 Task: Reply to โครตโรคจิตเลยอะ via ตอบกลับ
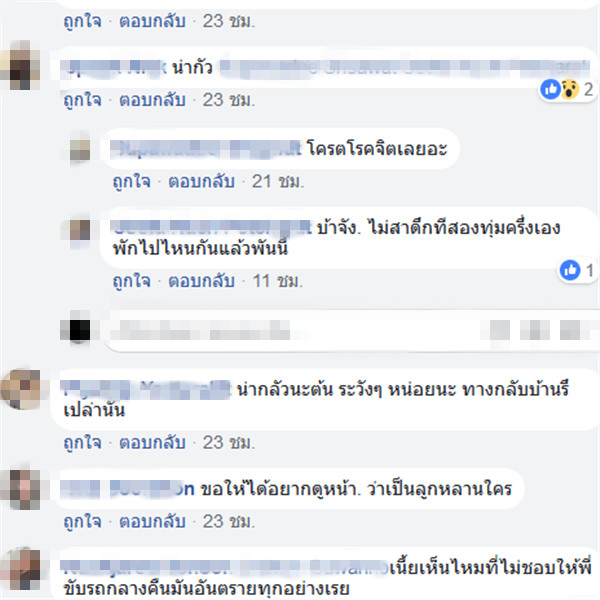point(201,181)
